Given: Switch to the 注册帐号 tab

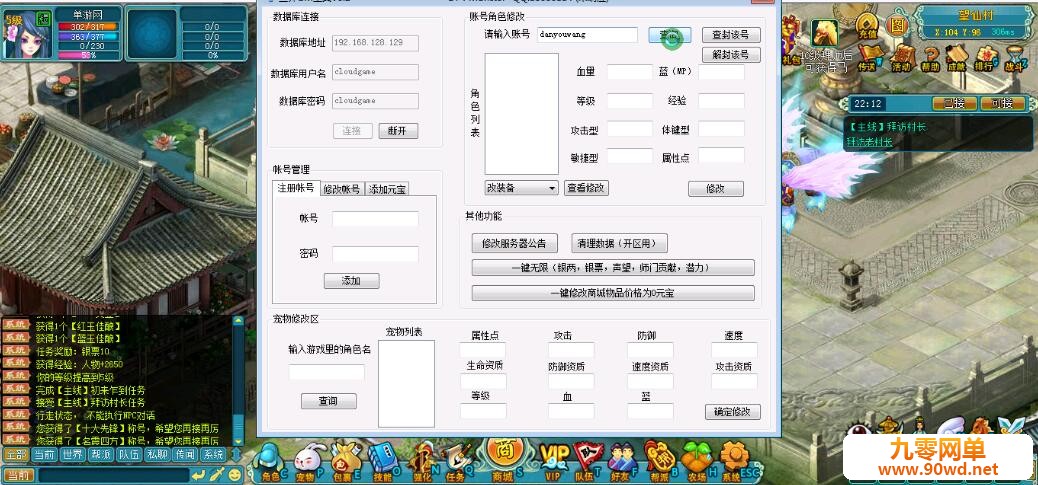Looking at the screenshot, I should pos(296,188).
